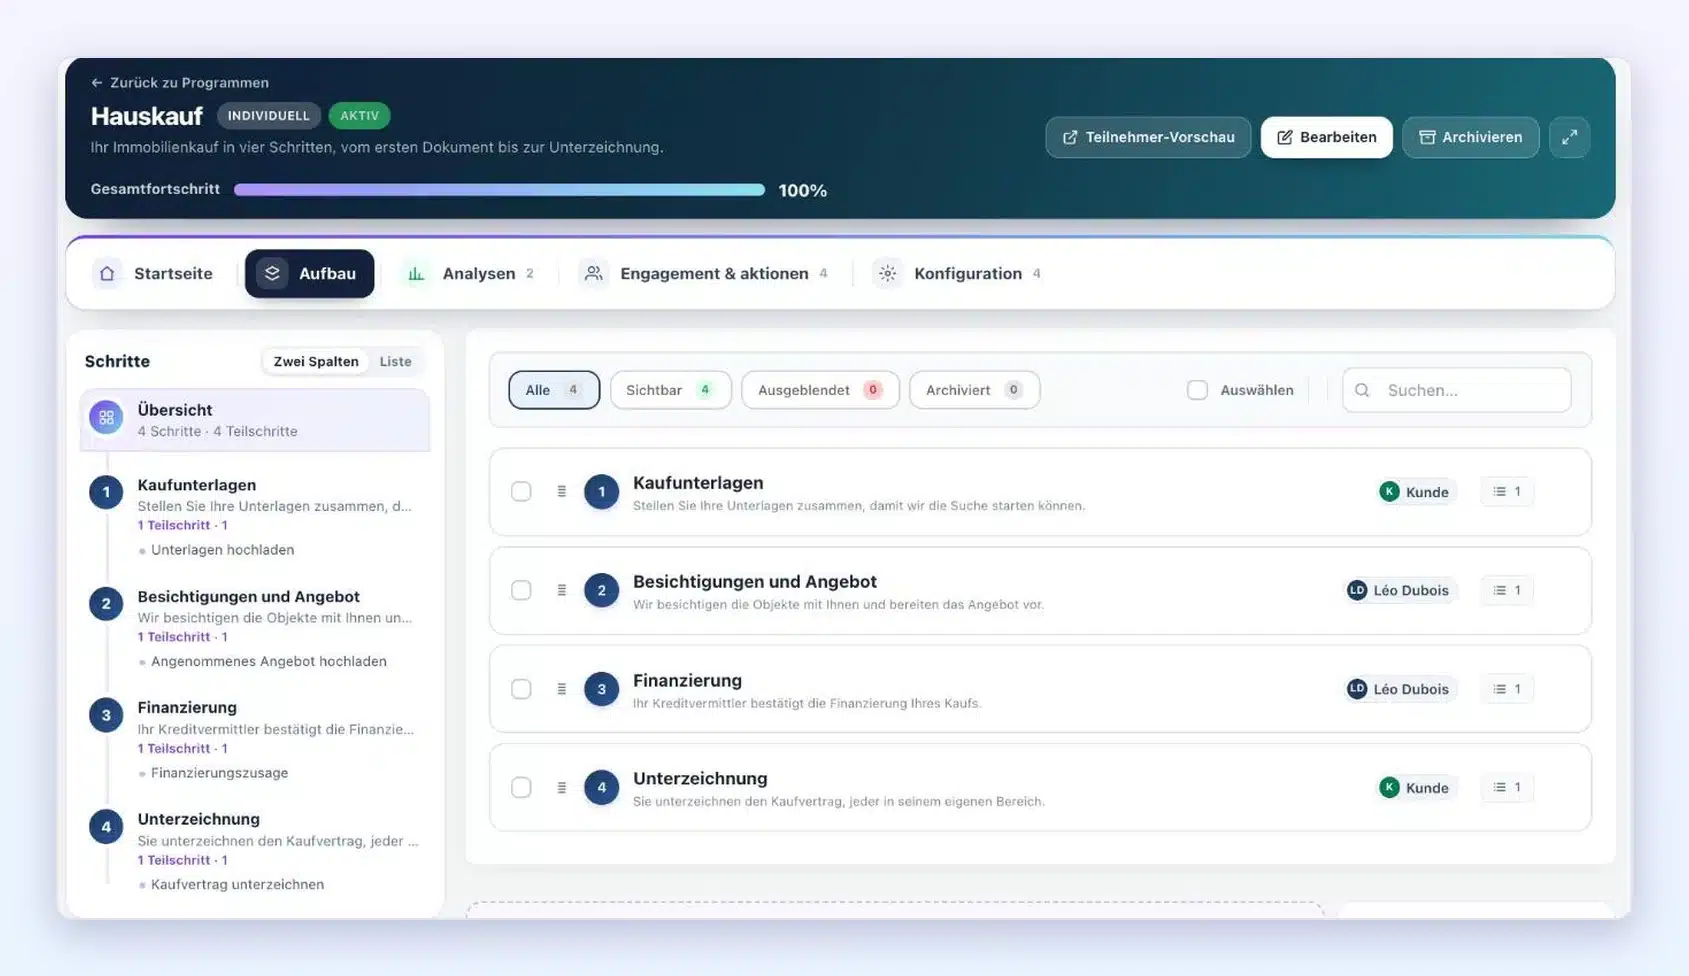Click step number 4 circle in sidebar
This screenshot has width=1689, height=976.
point(106,826)
